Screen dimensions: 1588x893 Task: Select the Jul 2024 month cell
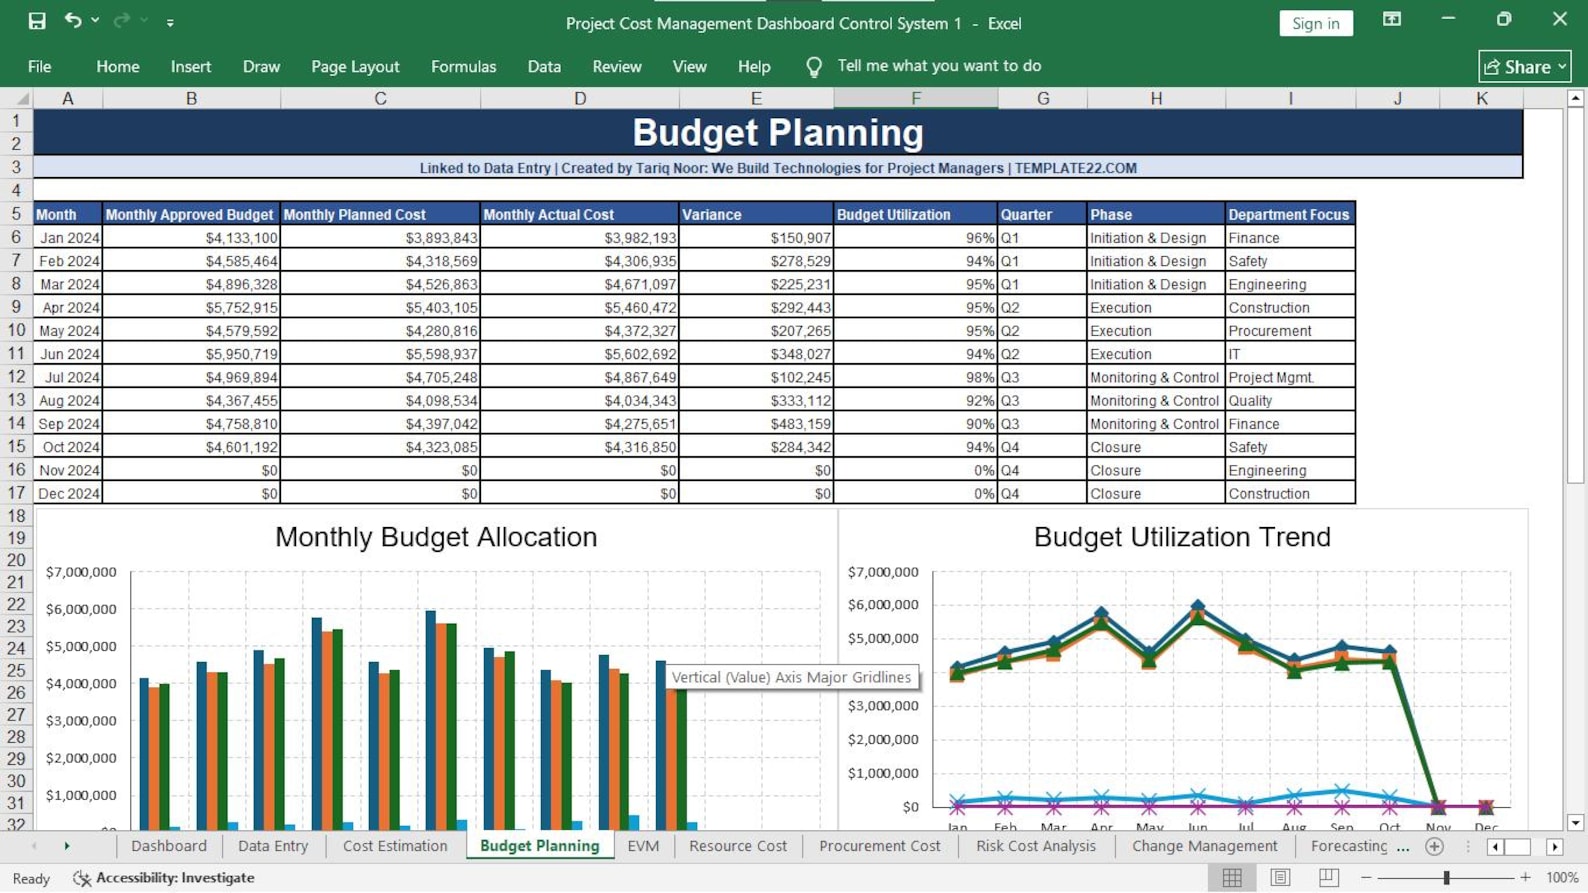(68, 377)
